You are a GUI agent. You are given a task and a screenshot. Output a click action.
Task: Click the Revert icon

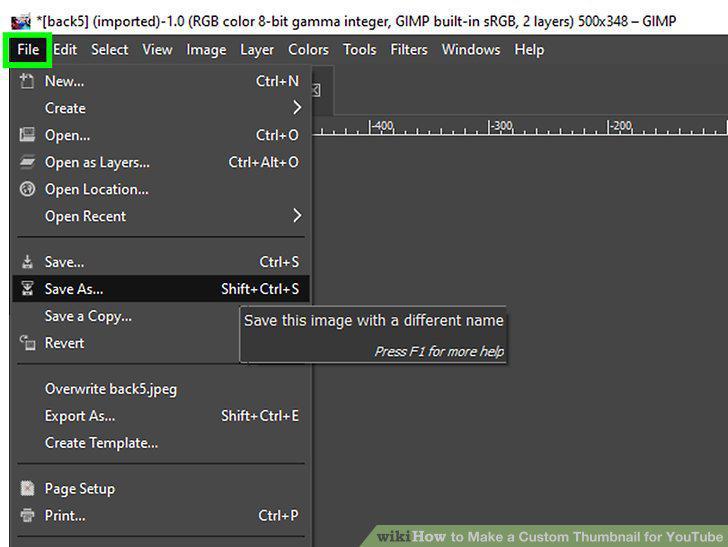27,343
